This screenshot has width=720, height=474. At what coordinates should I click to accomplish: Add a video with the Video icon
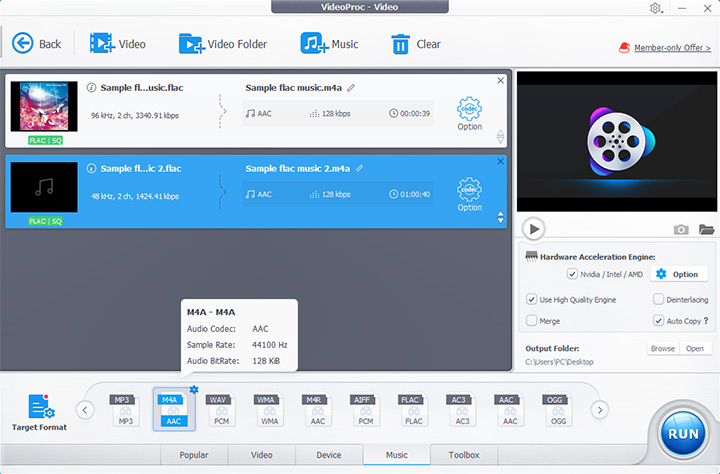[102, 44]
